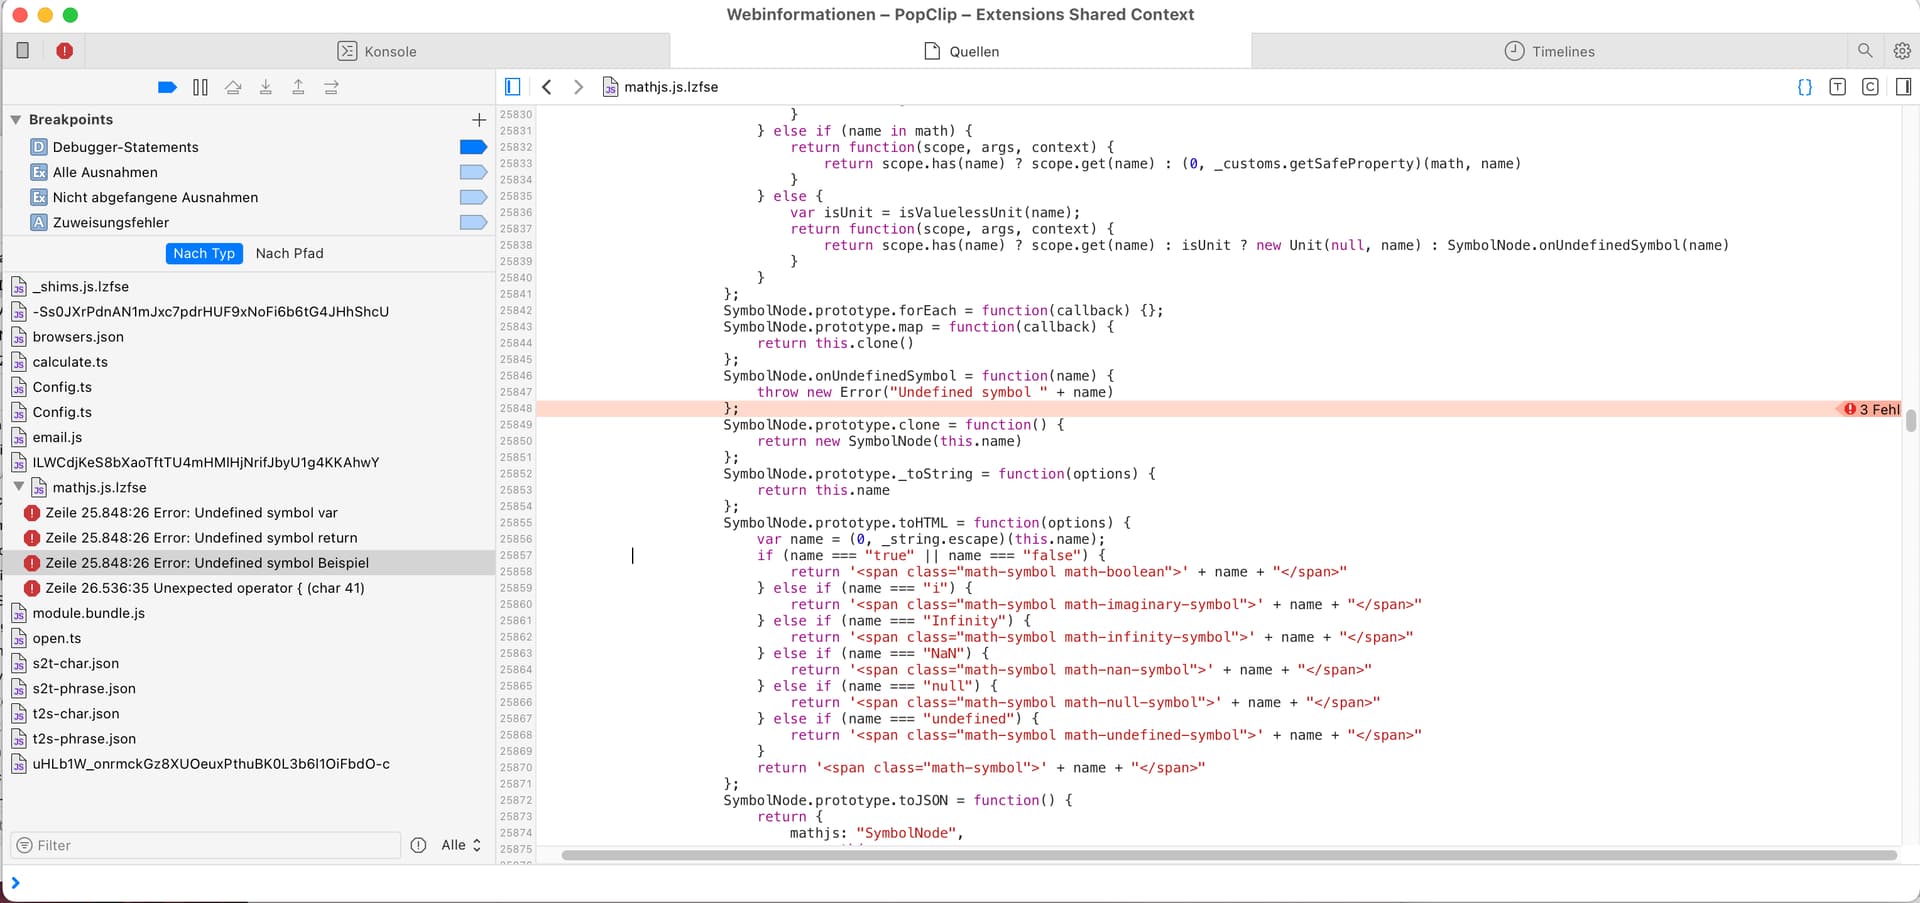Open the inspector settings gear

tap(1901, 51)
